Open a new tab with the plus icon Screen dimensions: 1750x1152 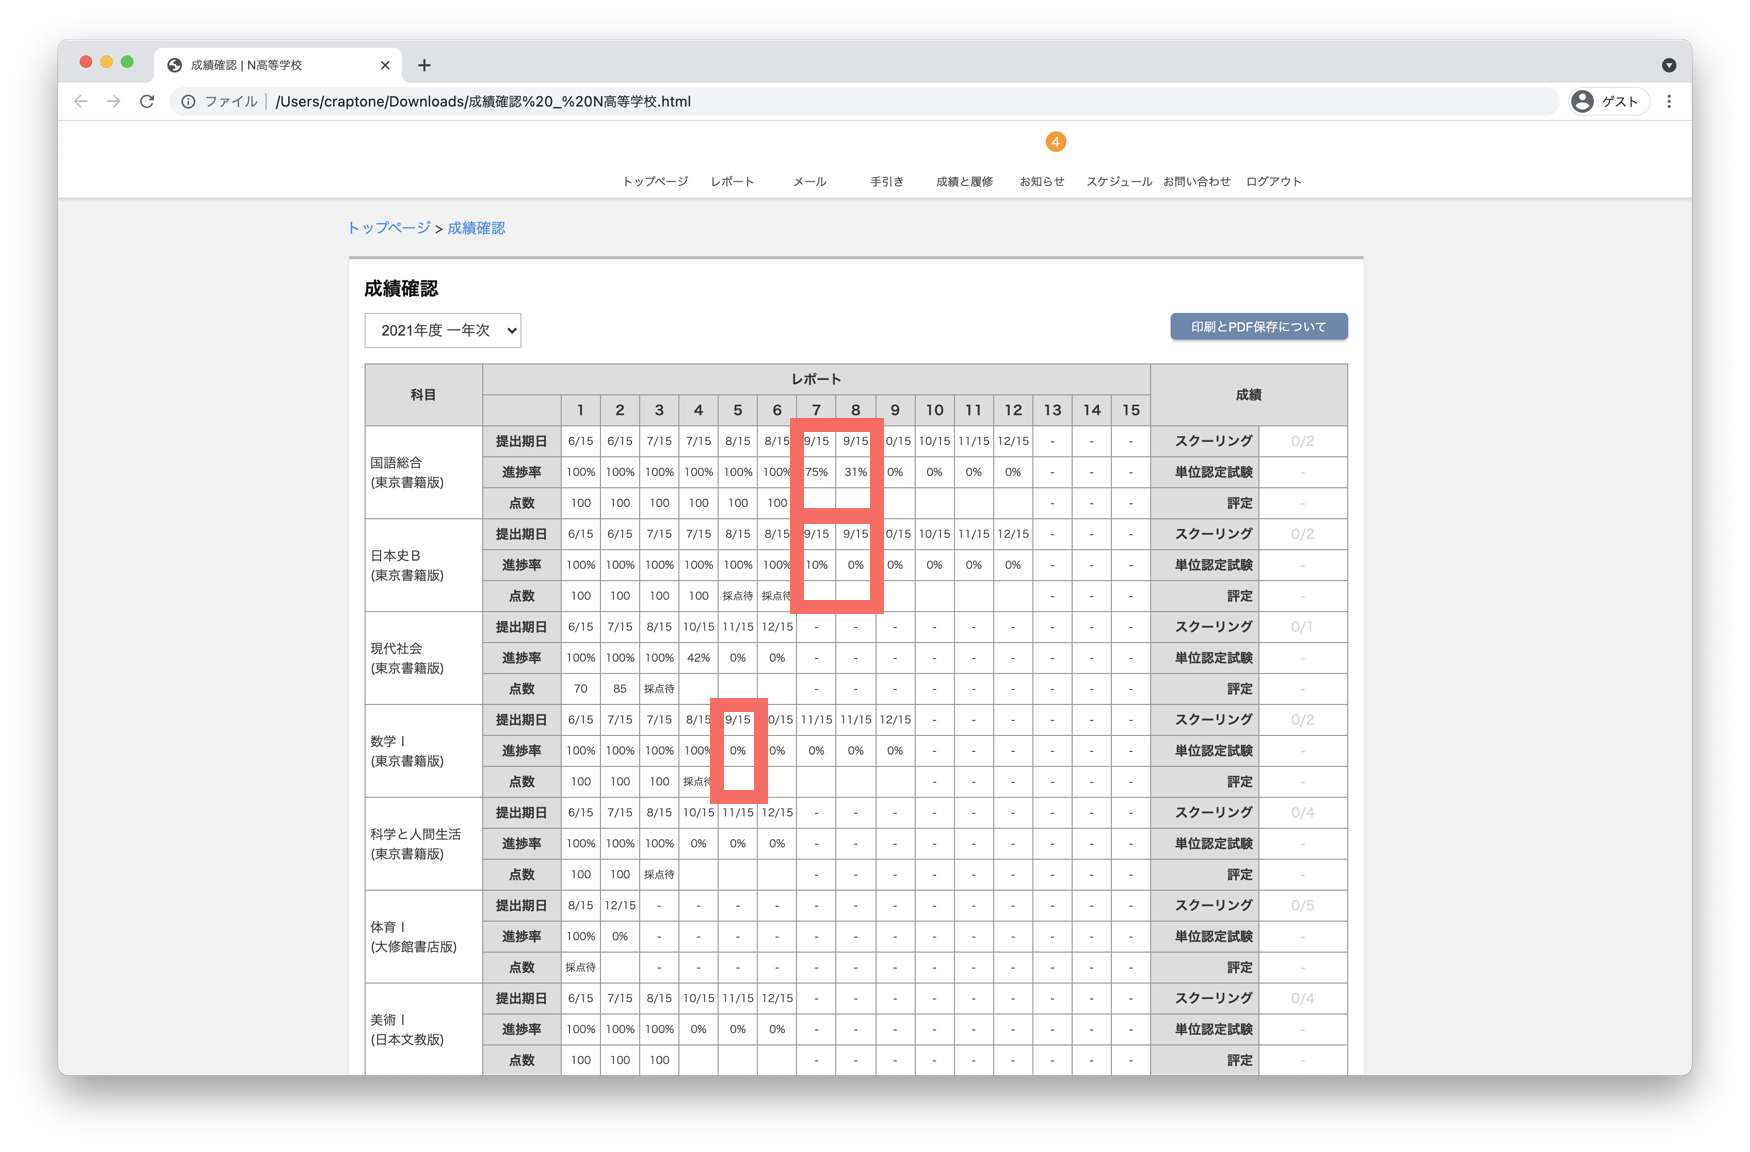[424, 65]
